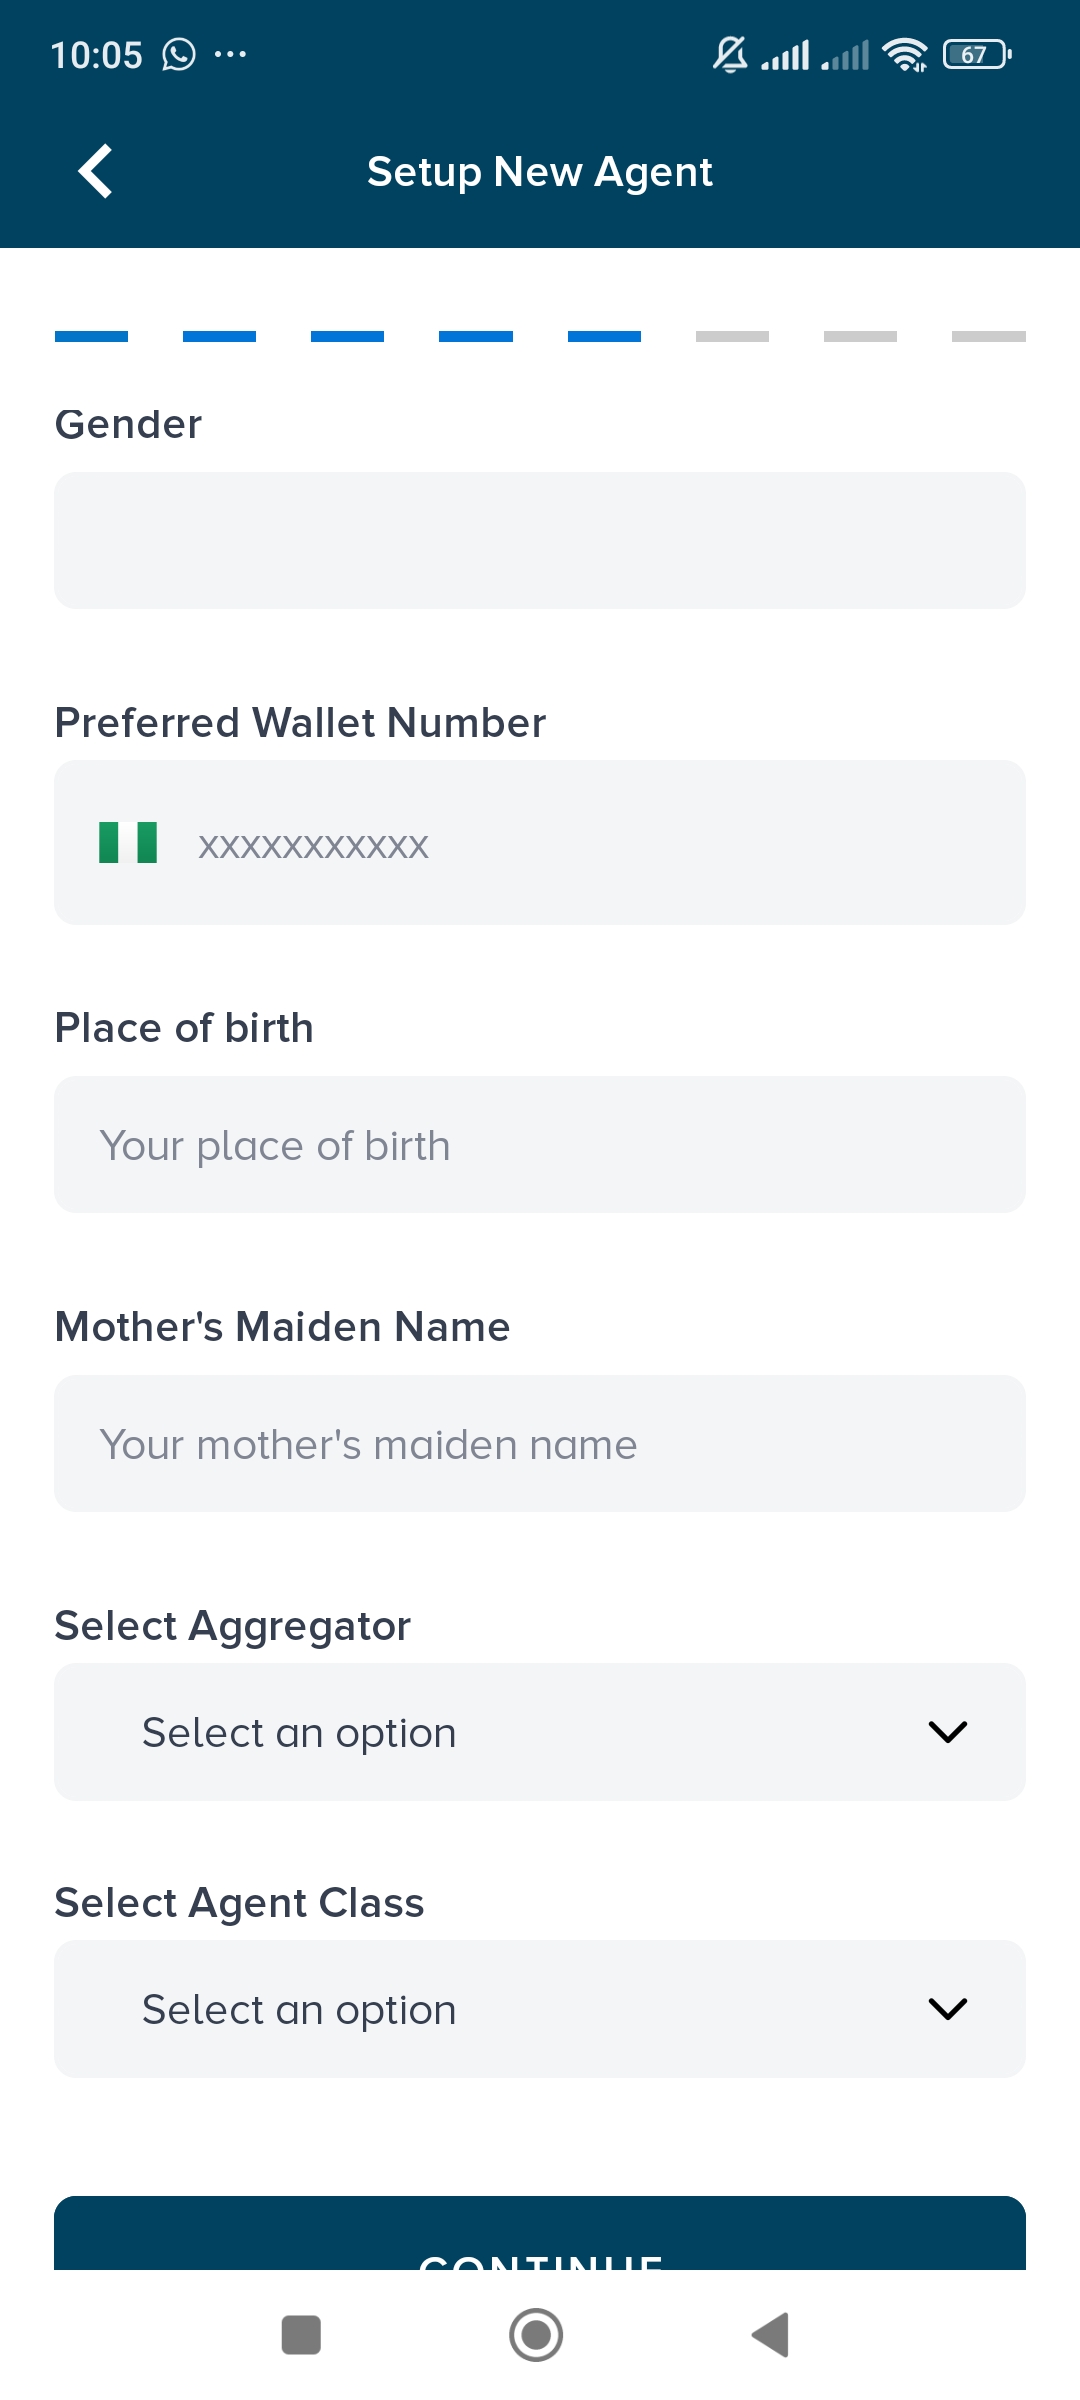Tap the last grey progress step
The height and width of the screenshot is (2400, 1080).
pyautogui.click(x=988, y=337)
